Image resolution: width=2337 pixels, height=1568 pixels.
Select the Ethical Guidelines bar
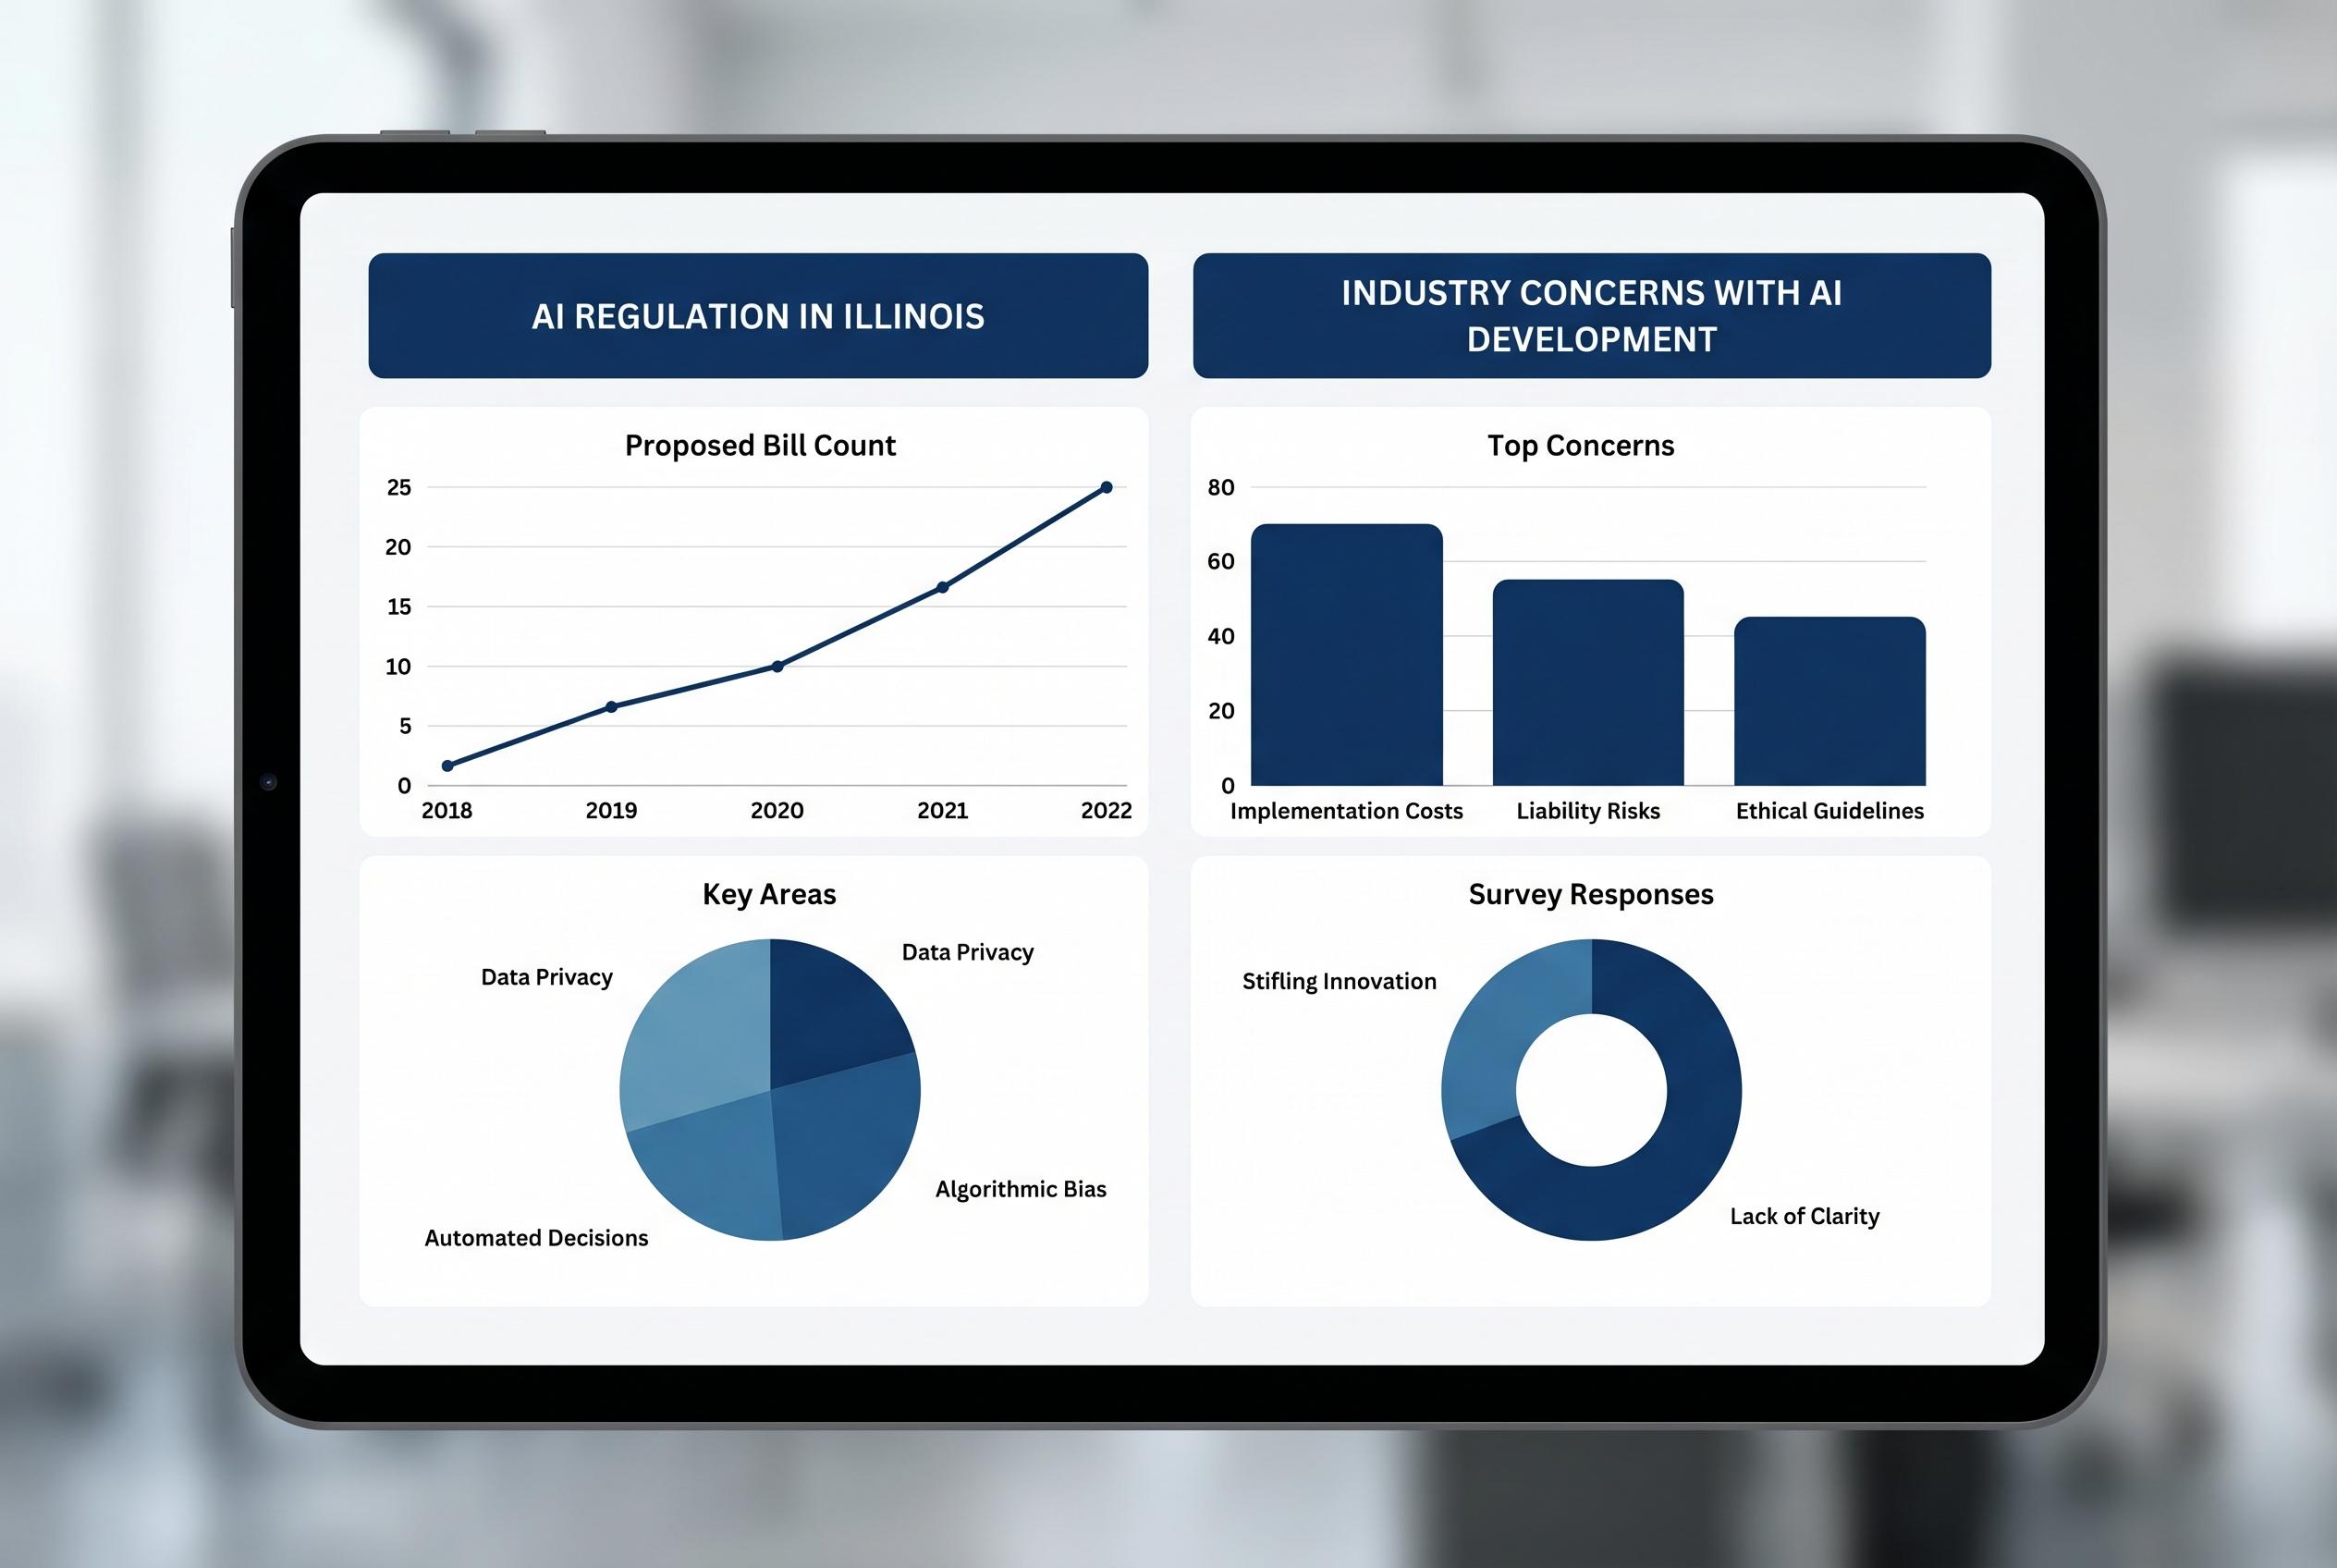1829,703
